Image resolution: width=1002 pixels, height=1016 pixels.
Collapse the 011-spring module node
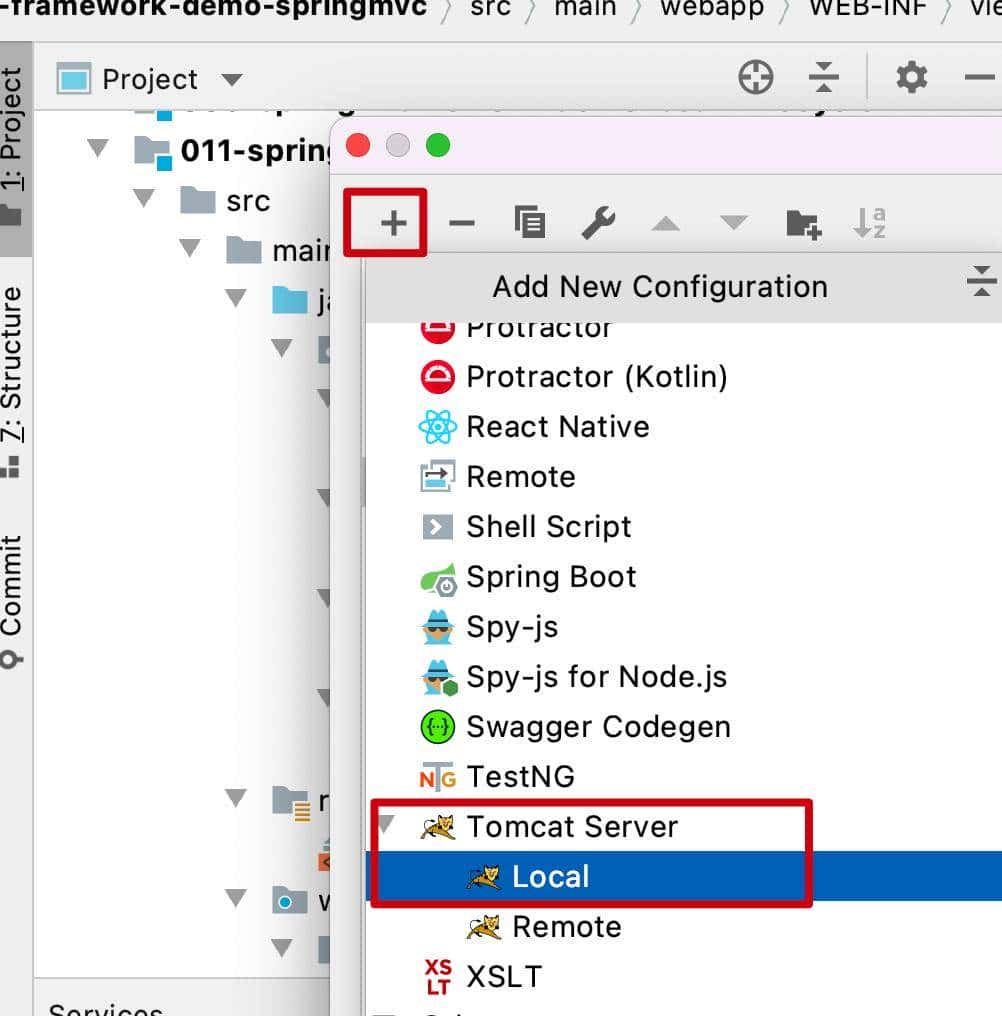pyautogui.click(x=98, y=147)
